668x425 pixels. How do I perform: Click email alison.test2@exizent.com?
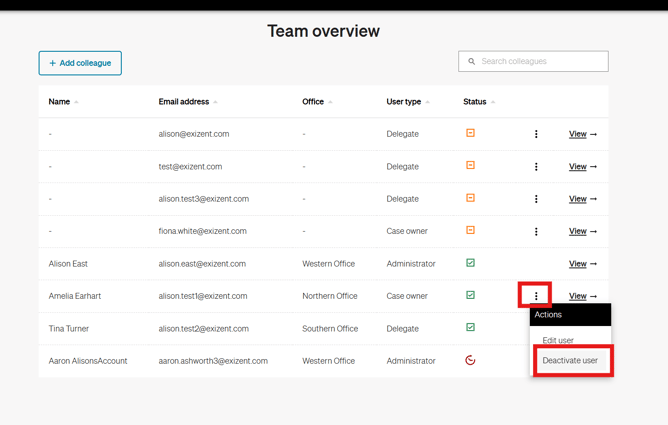click(204, 329)
